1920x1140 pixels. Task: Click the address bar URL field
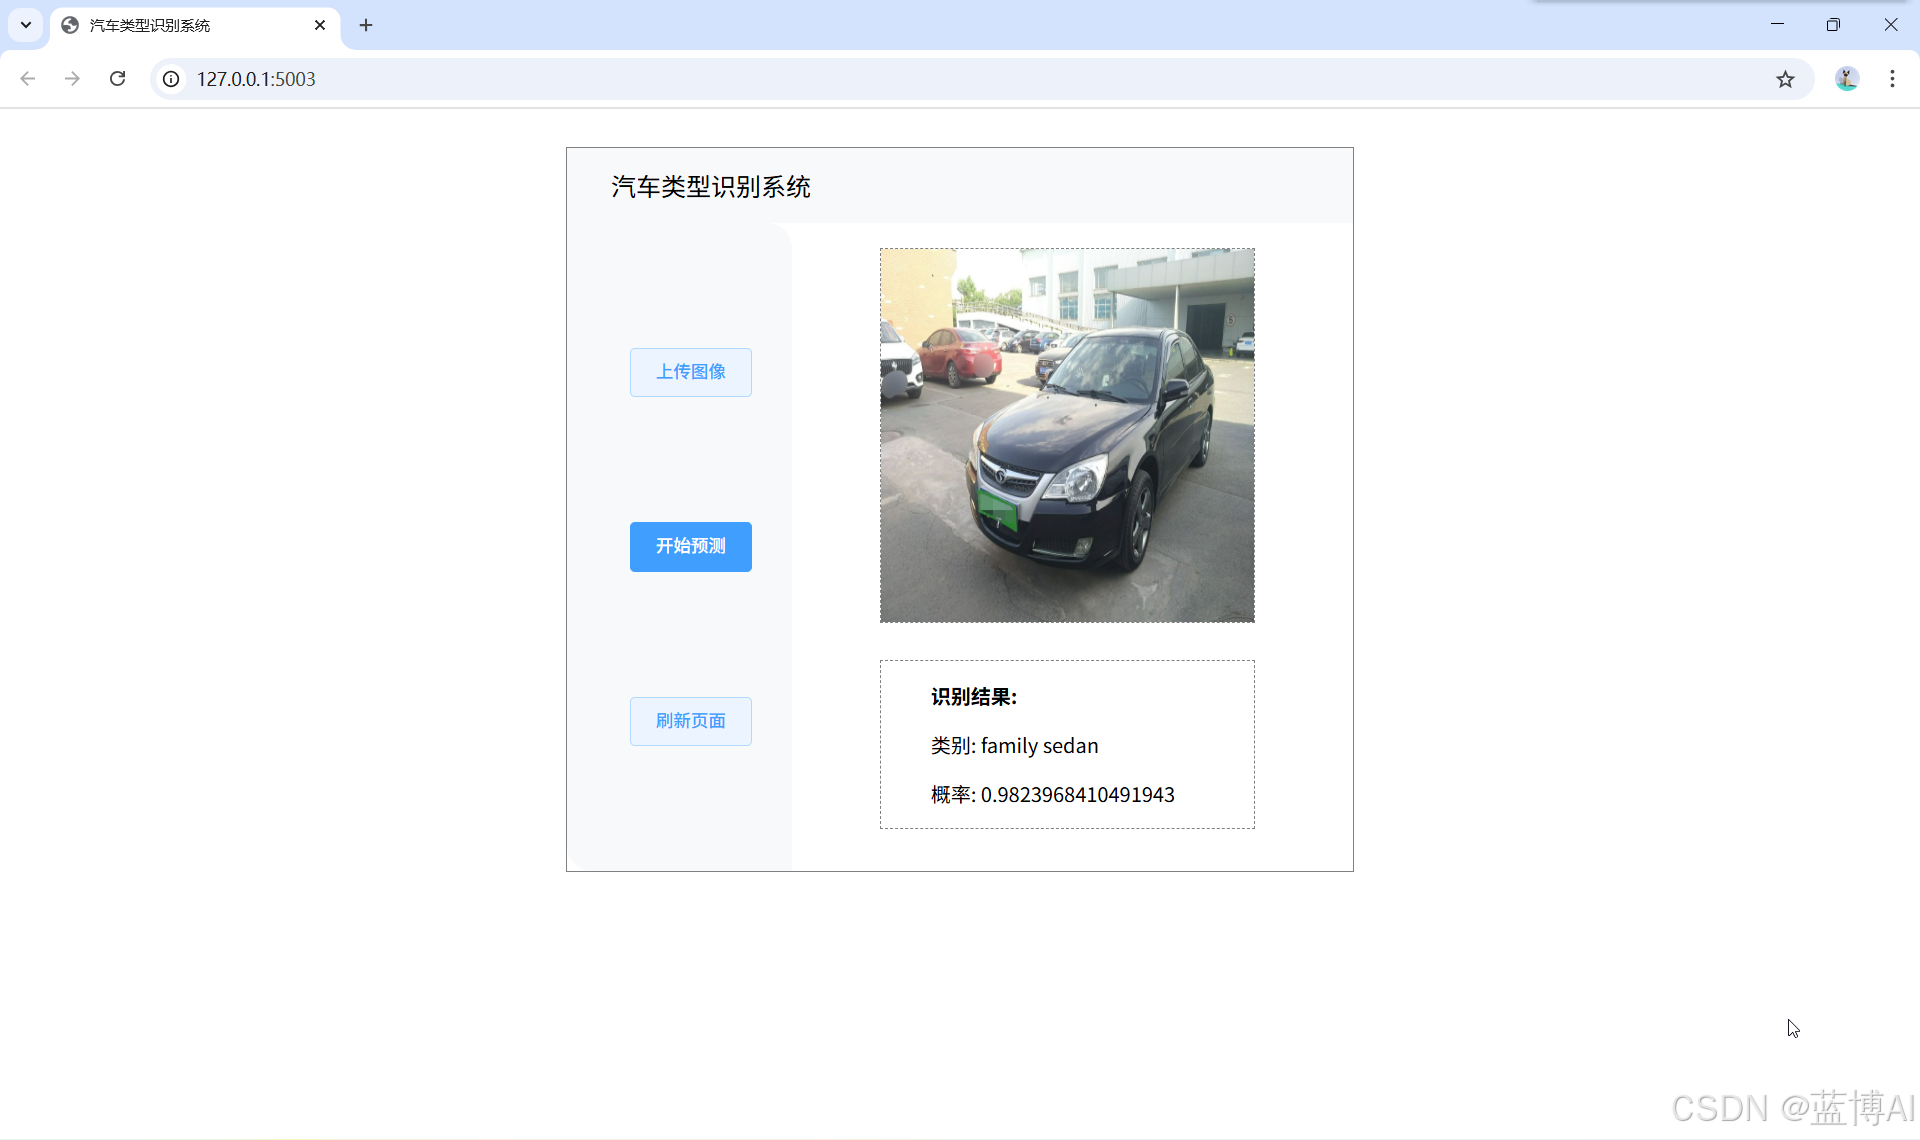[900, 79]
